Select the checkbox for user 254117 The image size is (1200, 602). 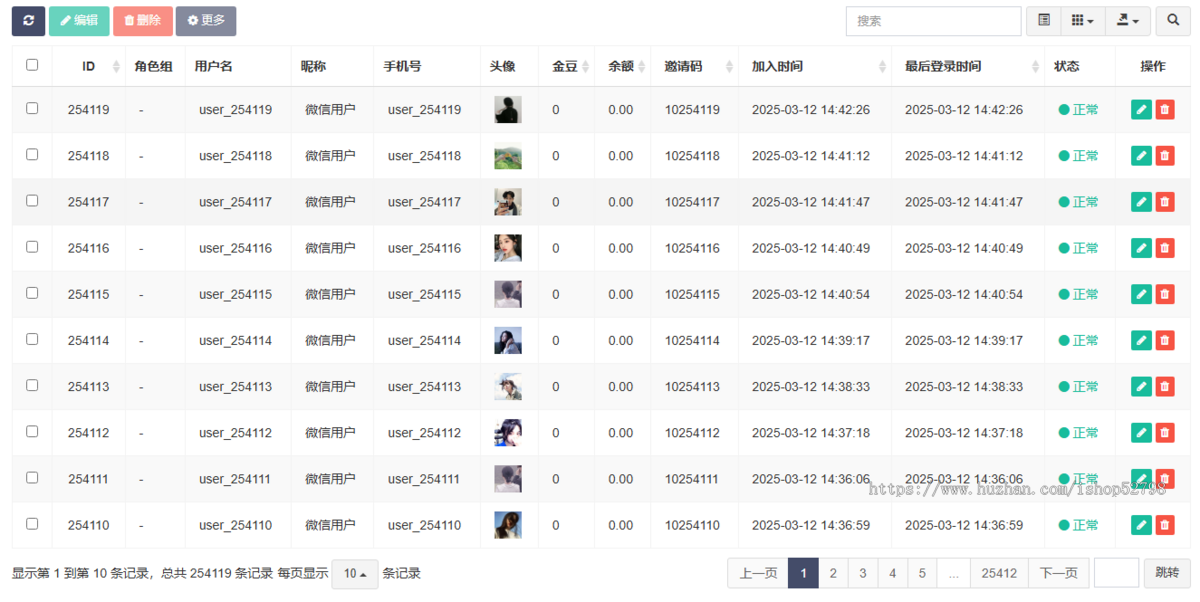32,200
